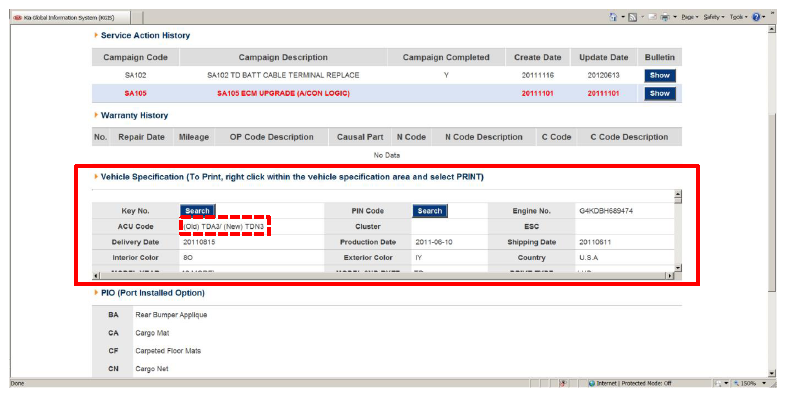Expand the Print dropdown arrow
The height and width of the screenshot is (397, 786).
coord(675,17)
